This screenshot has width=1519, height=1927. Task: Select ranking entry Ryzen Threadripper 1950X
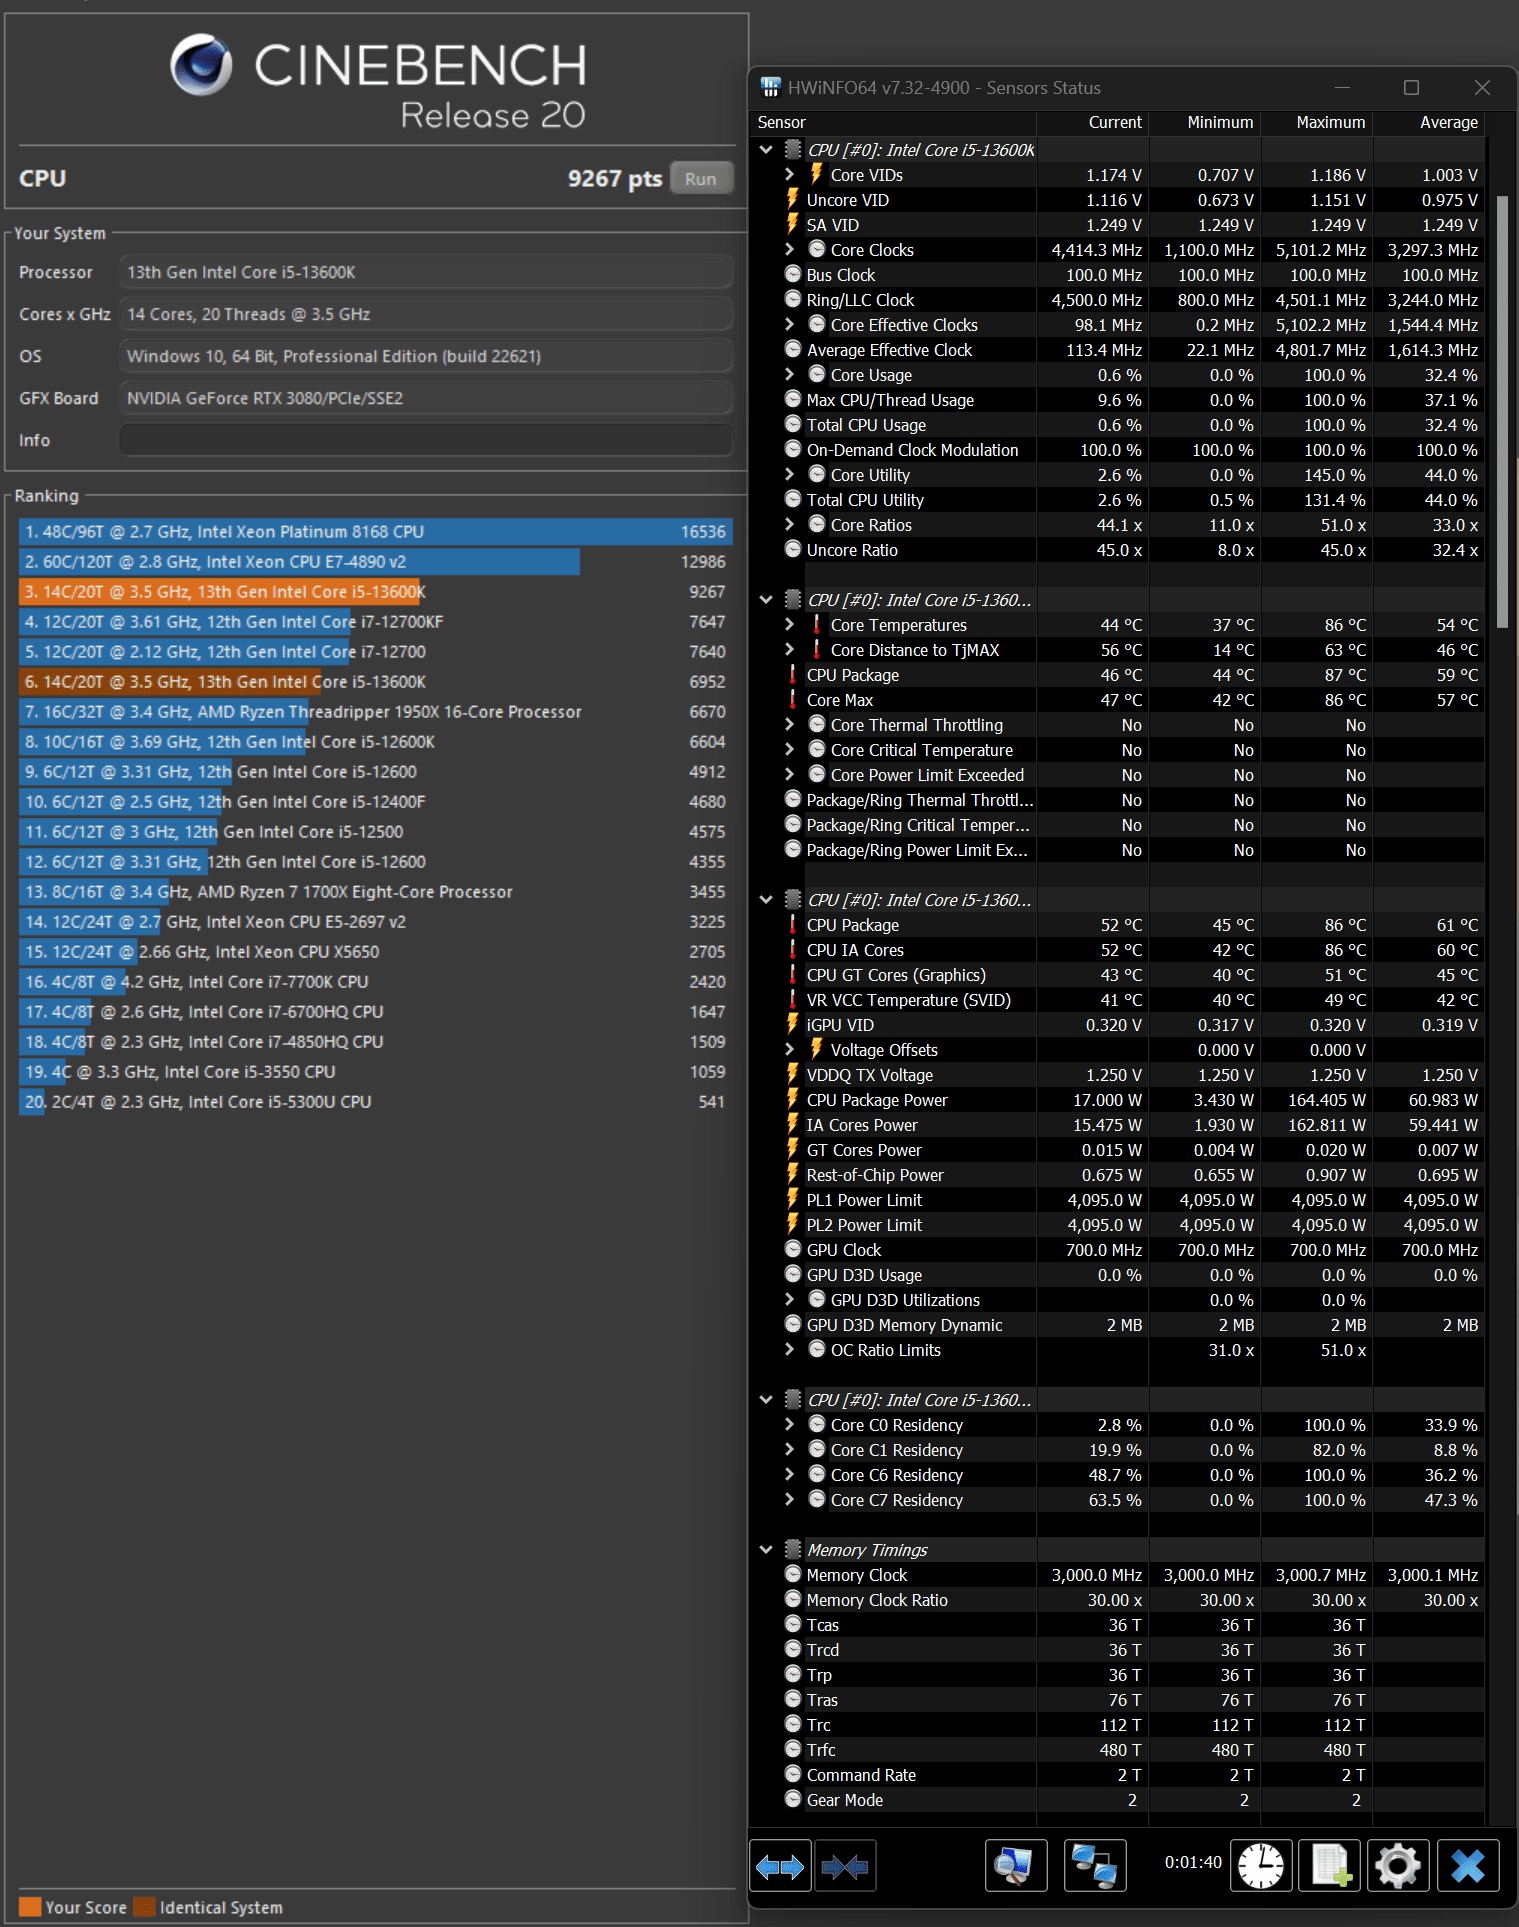376,712
